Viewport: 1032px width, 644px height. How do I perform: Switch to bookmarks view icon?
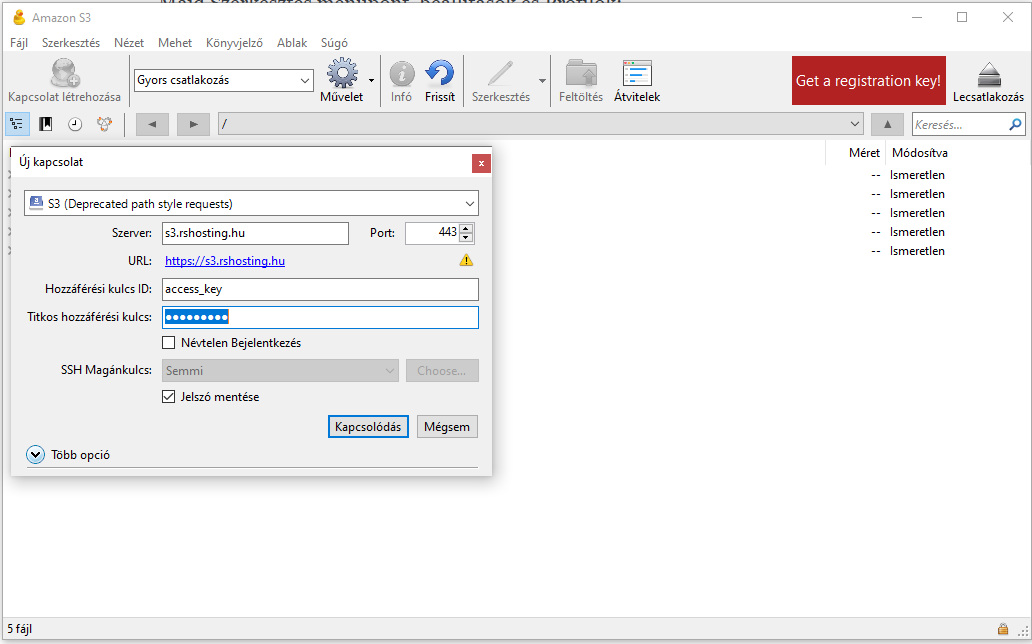(x=46, y=124)
